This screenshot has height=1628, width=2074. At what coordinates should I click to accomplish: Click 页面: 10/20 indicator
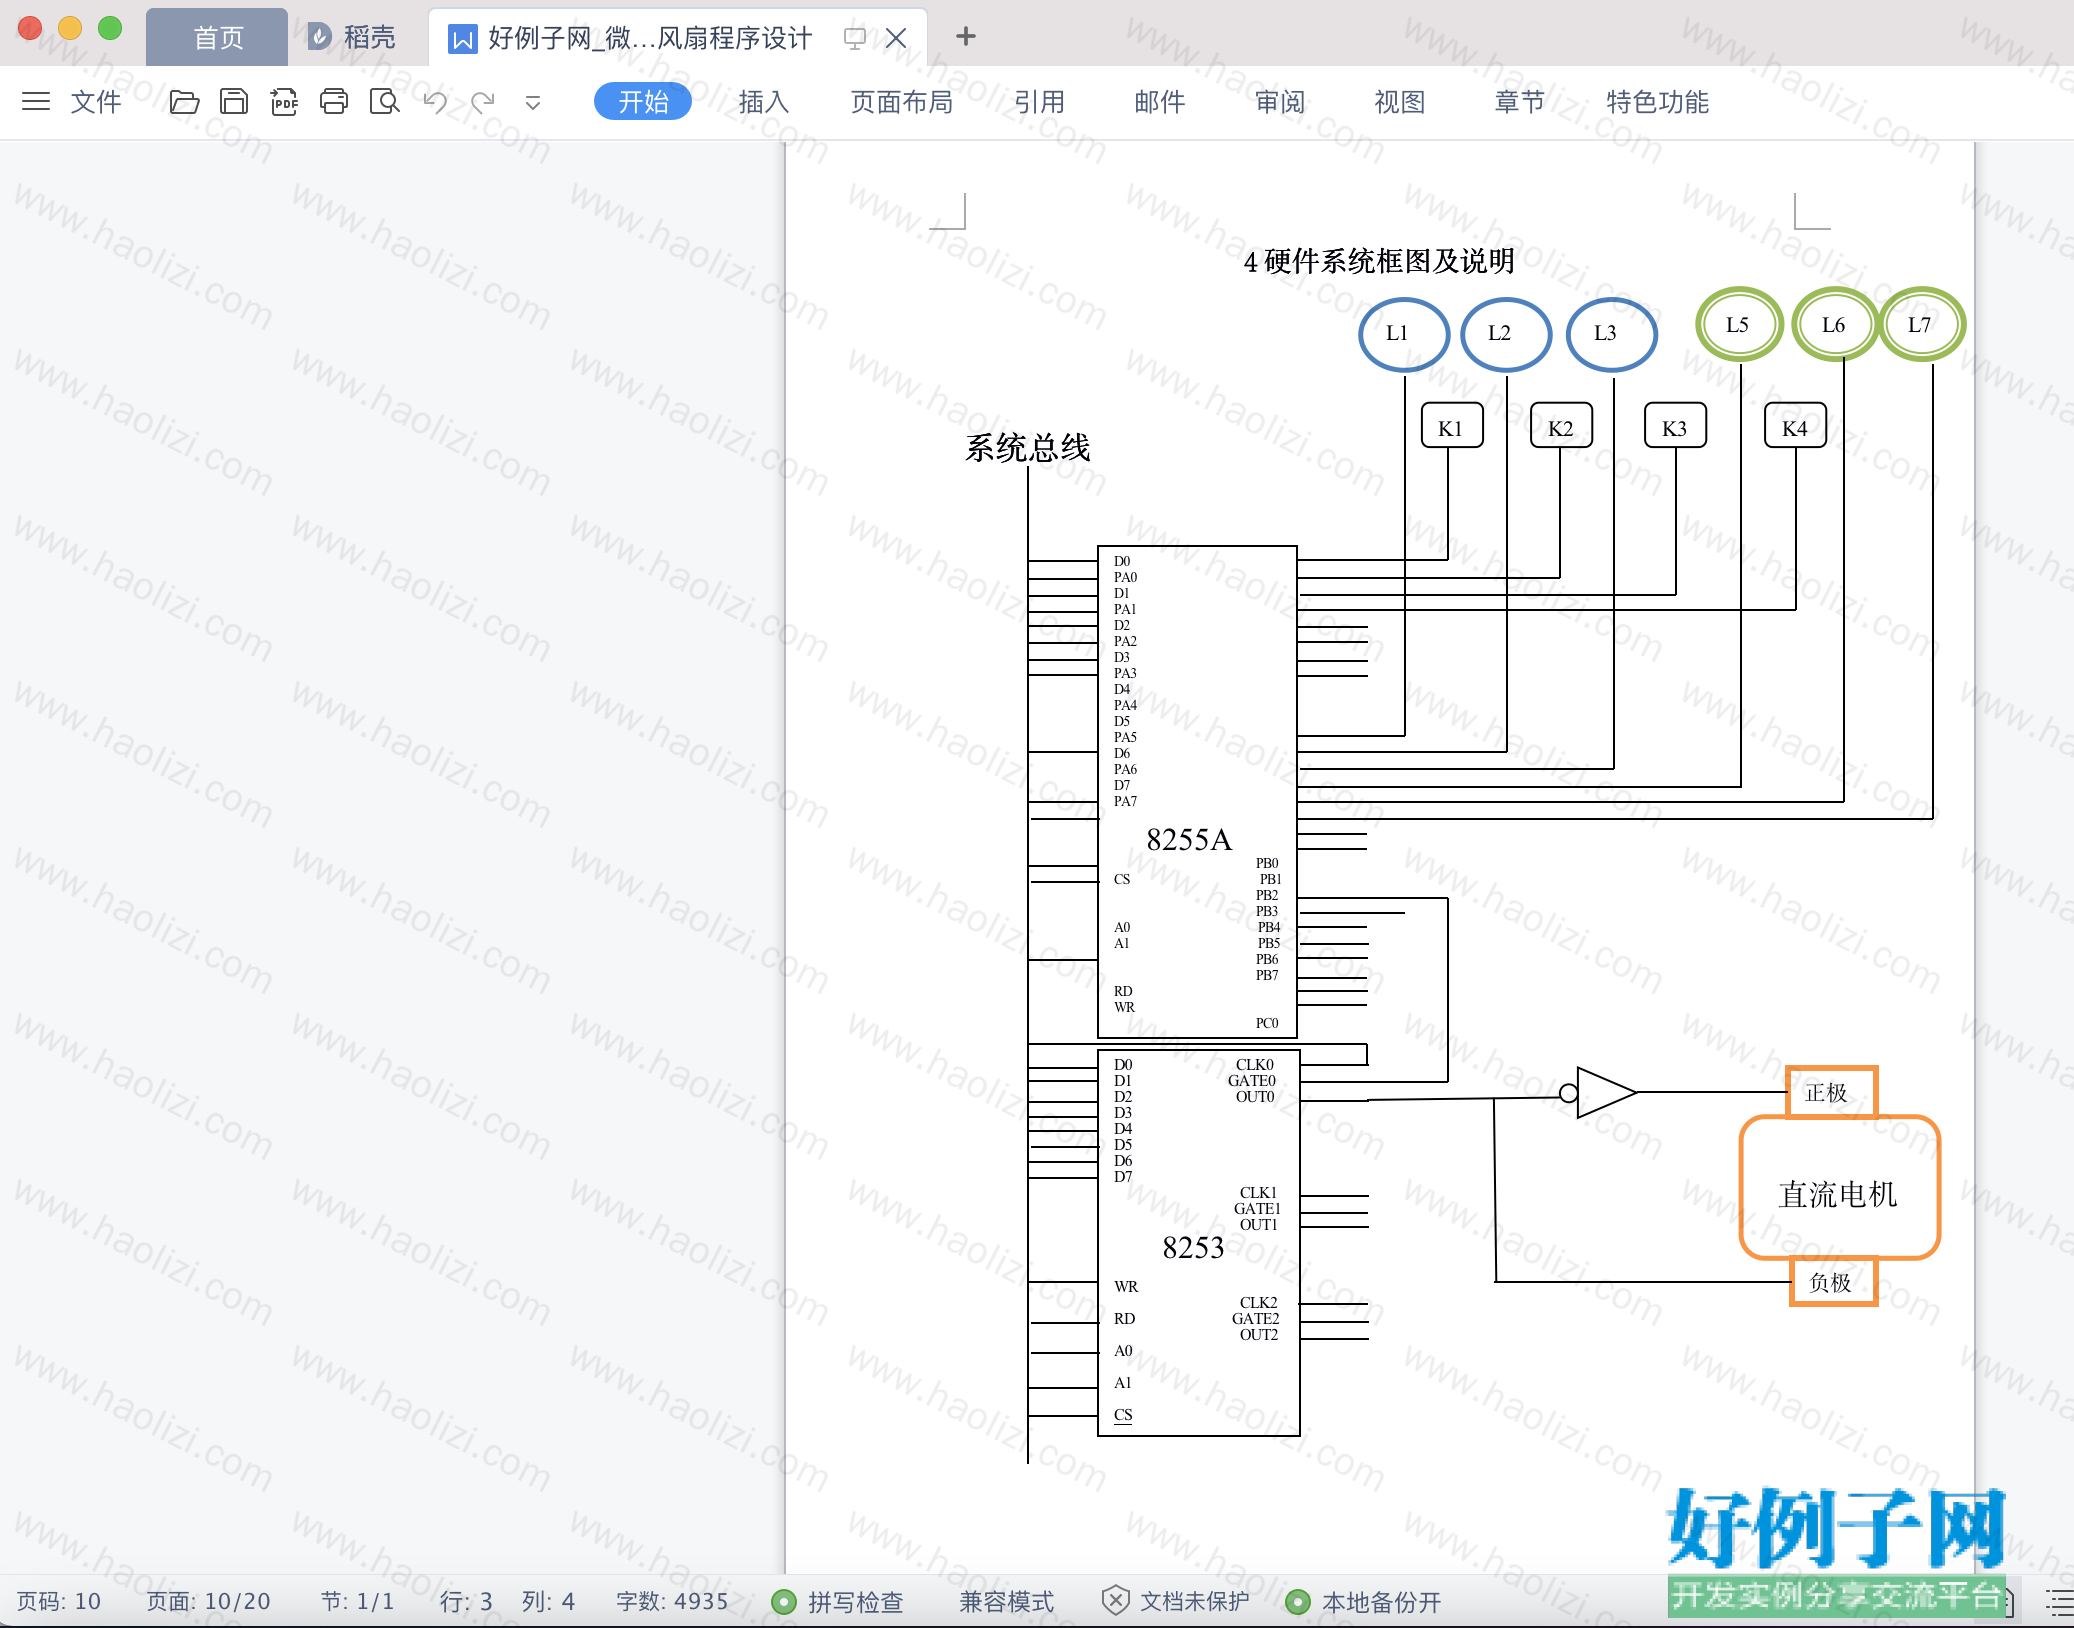[209, 1601]
